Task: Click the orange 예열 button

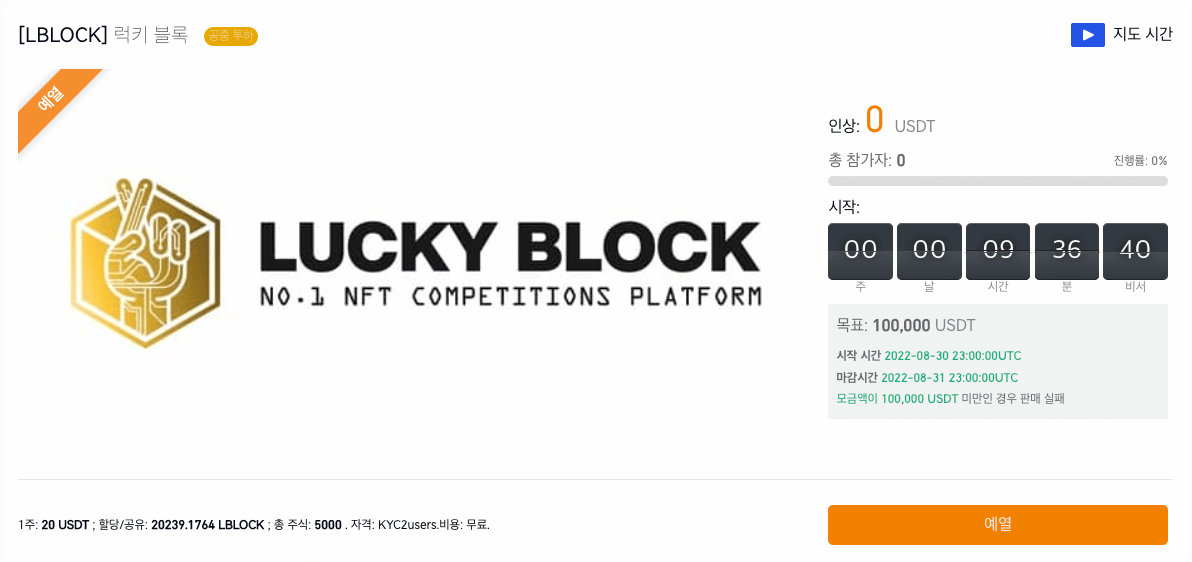Action: coord(997,525)
